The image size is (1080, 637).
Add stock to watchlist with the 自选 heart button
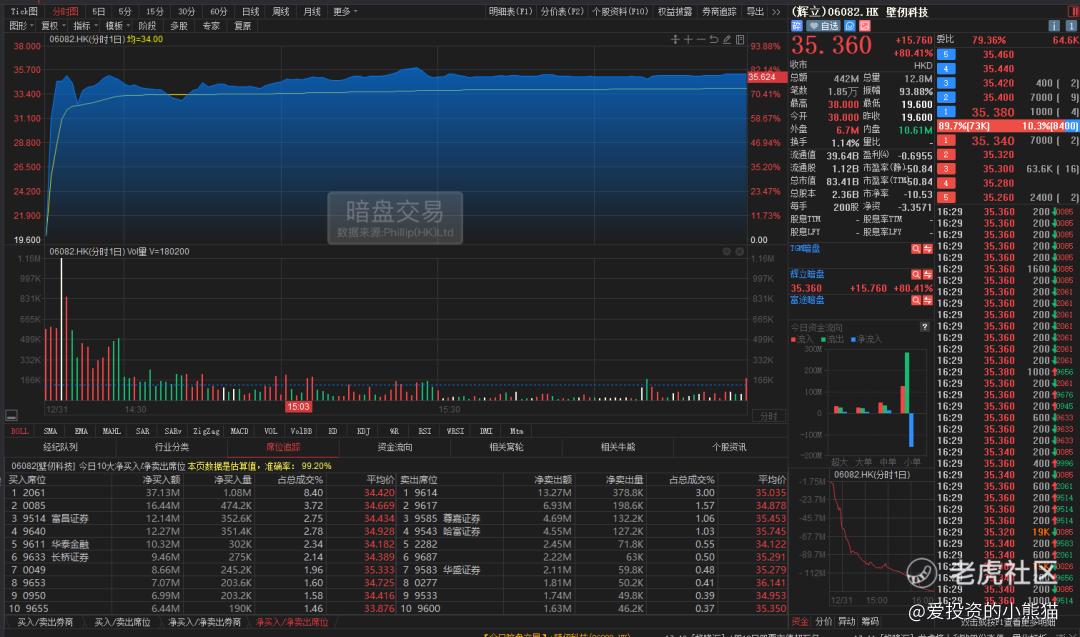click(x=824, y=26)
